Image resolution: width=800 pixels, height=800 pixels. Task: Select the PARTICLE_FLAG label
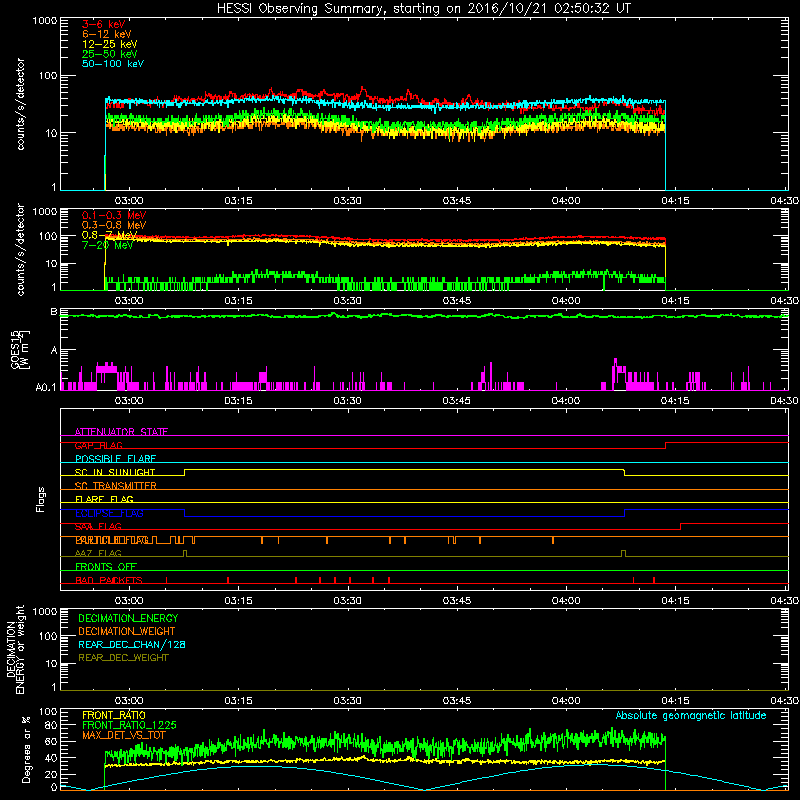click(112, 540)
